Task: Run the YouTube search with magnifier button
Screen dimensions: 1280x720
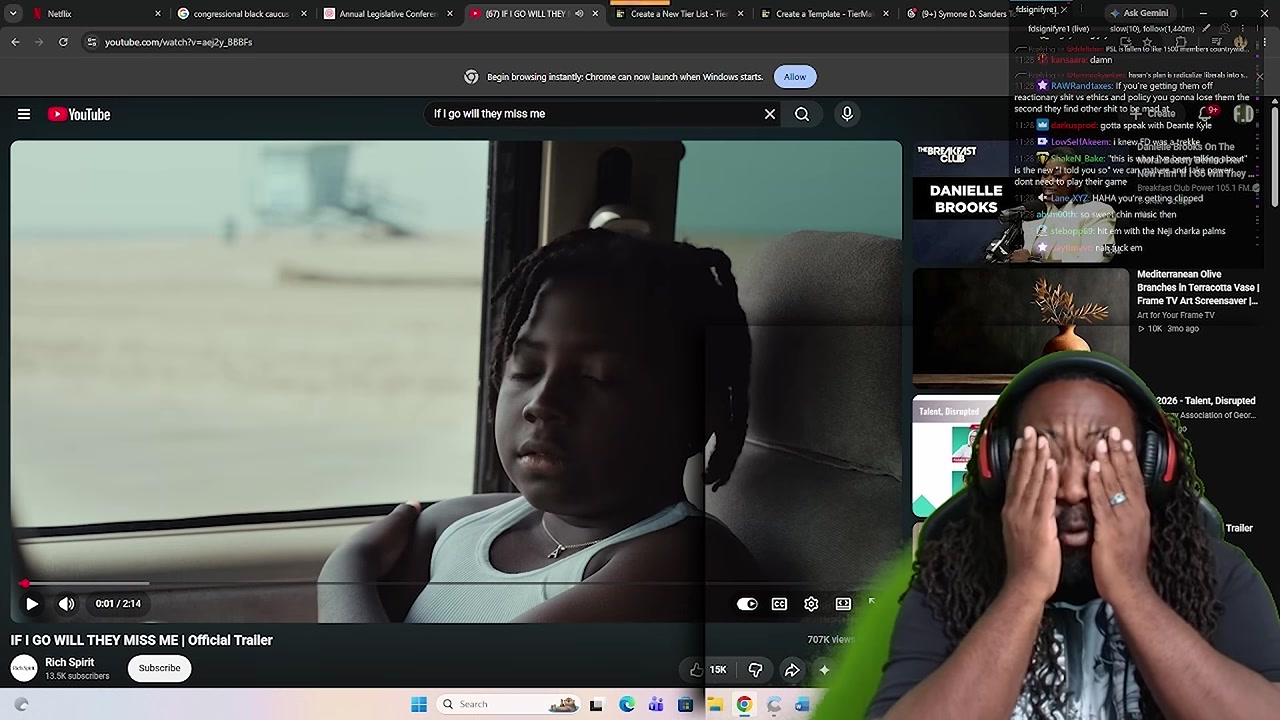Action: 802,114
